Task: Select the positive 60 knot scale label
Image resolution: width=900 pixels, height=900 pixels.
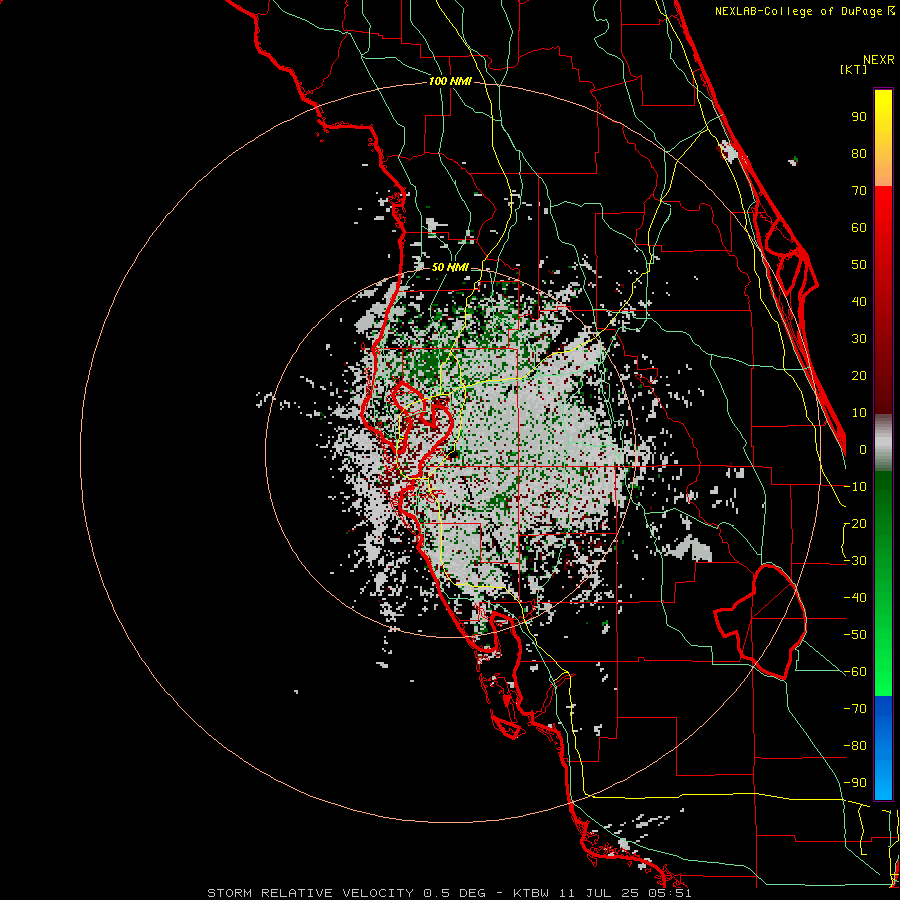Action: click(859, 227)
